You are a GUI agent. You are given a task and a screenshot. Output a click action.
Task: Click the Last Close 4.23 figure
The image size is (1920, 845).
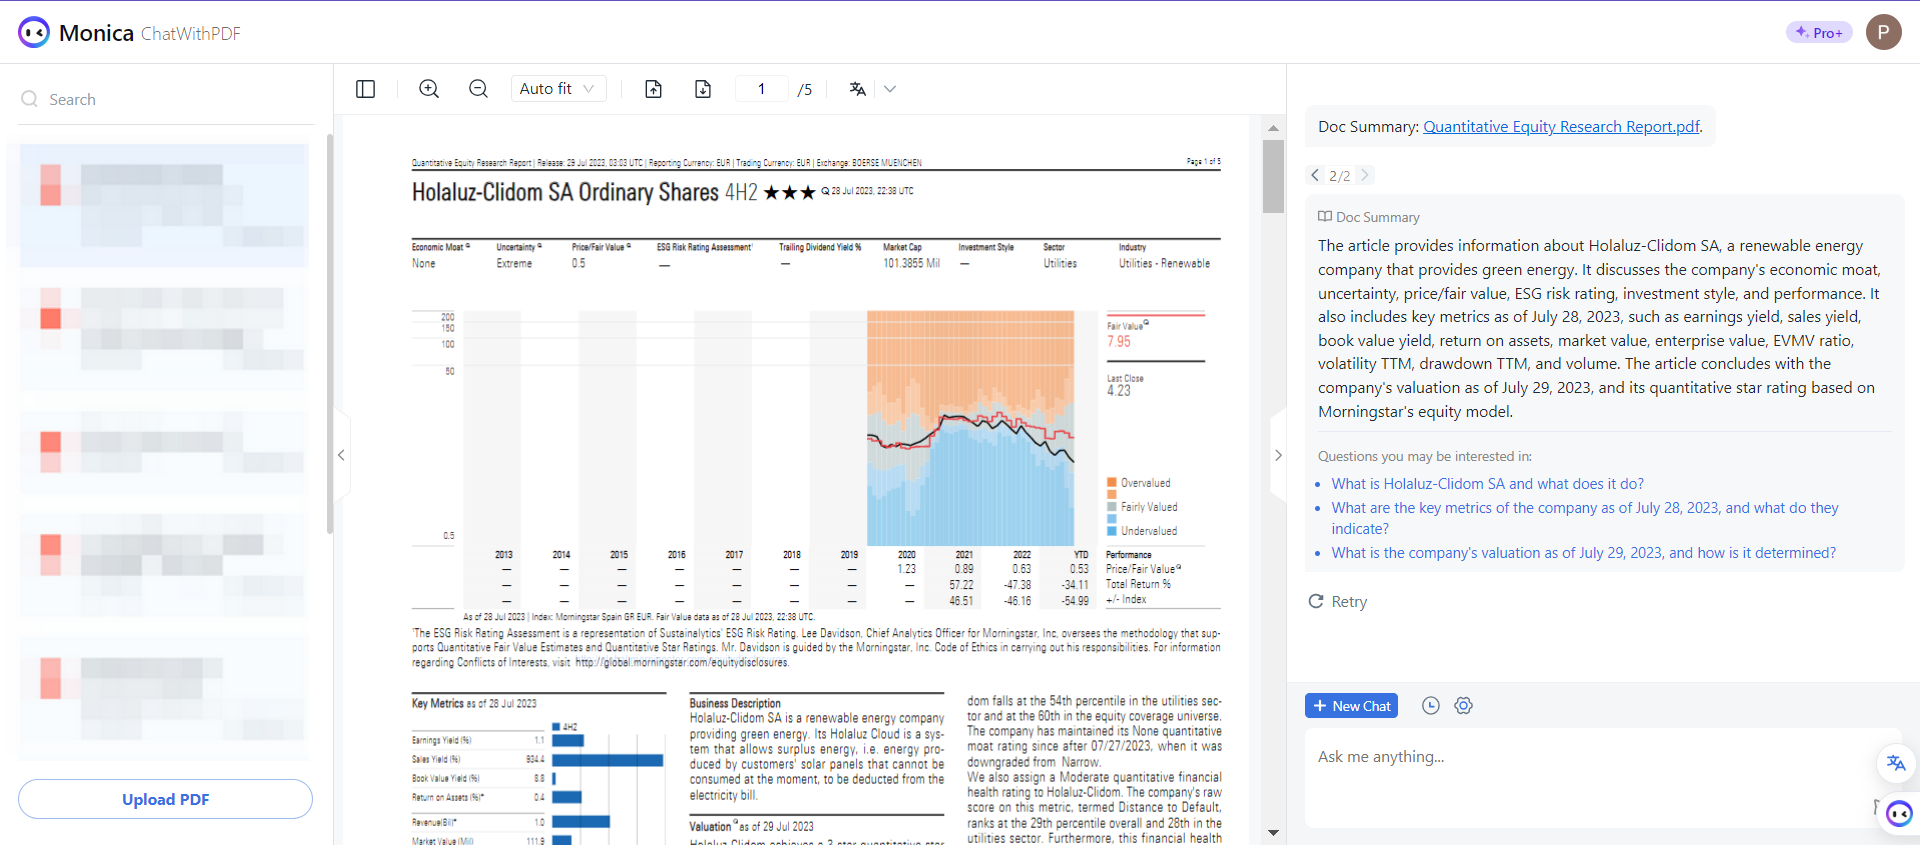coord(1119,391)
